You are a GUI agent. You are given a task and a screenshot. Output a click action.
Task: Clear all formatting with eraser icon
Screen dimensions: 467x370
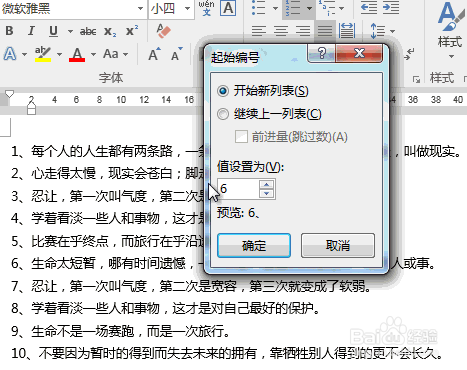point(163,31)
